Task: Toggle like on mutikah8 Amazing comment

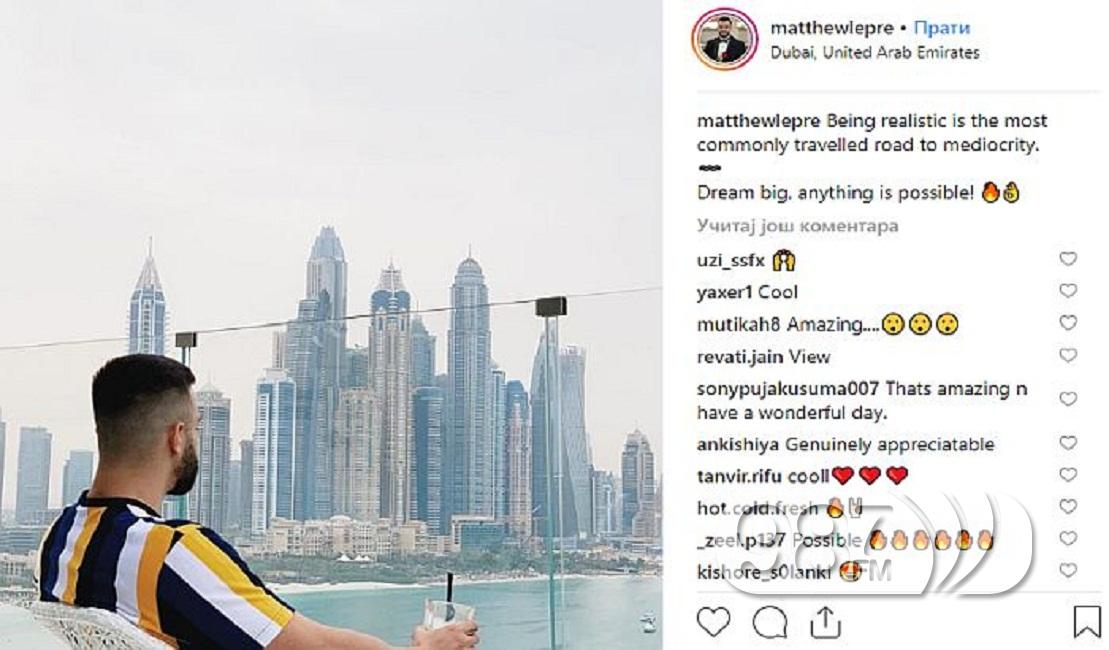Action: pyautogui.click(x=1068, y=323)
